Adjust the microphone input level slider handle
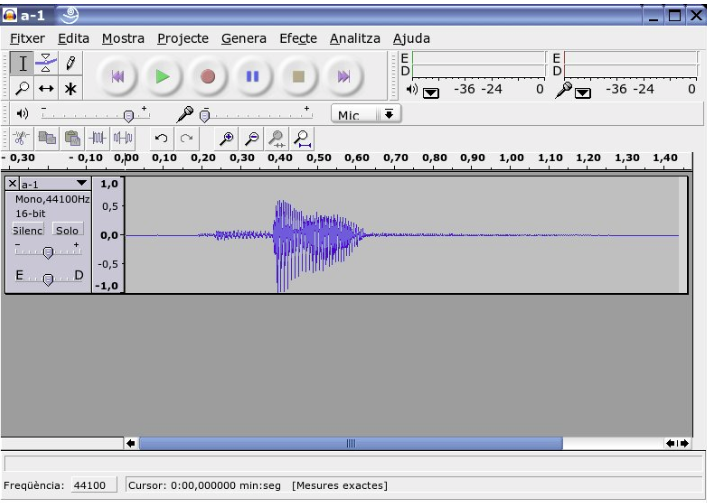The image size is (707, 503). point(205,116)
